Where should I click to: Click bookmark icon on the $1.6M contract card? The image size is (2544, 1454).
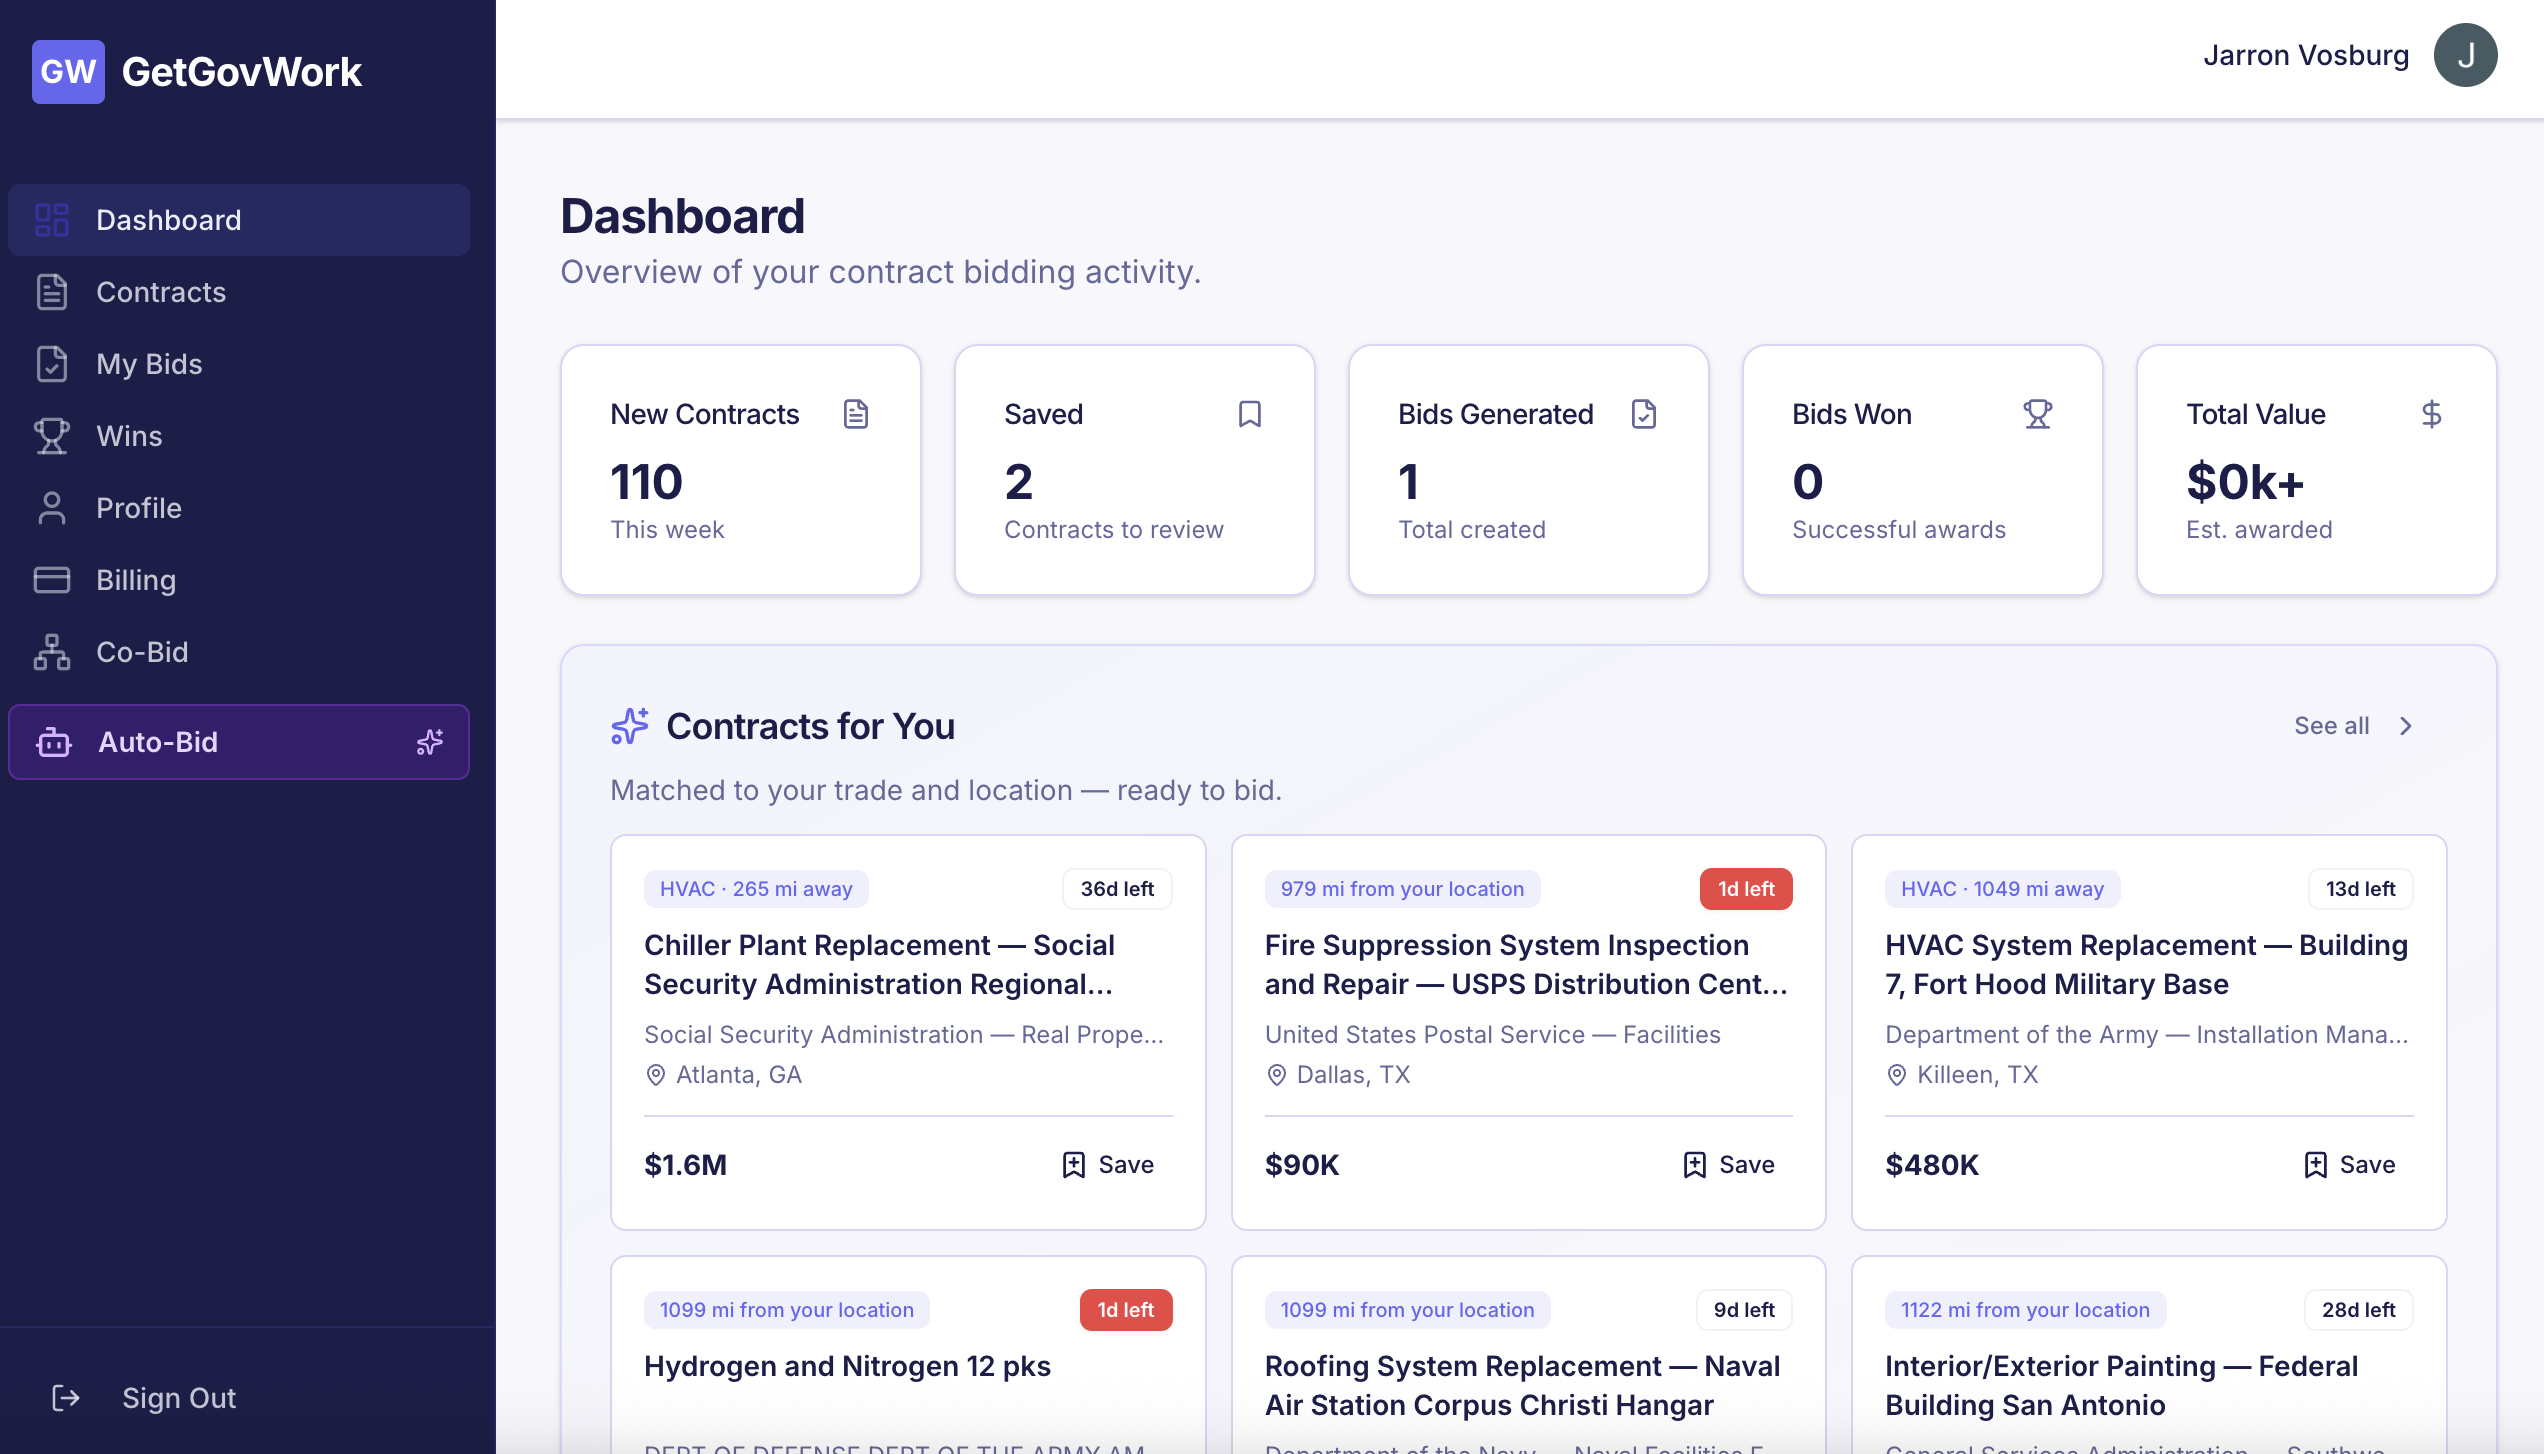pyautogui.click(x=1074, y=1165)
